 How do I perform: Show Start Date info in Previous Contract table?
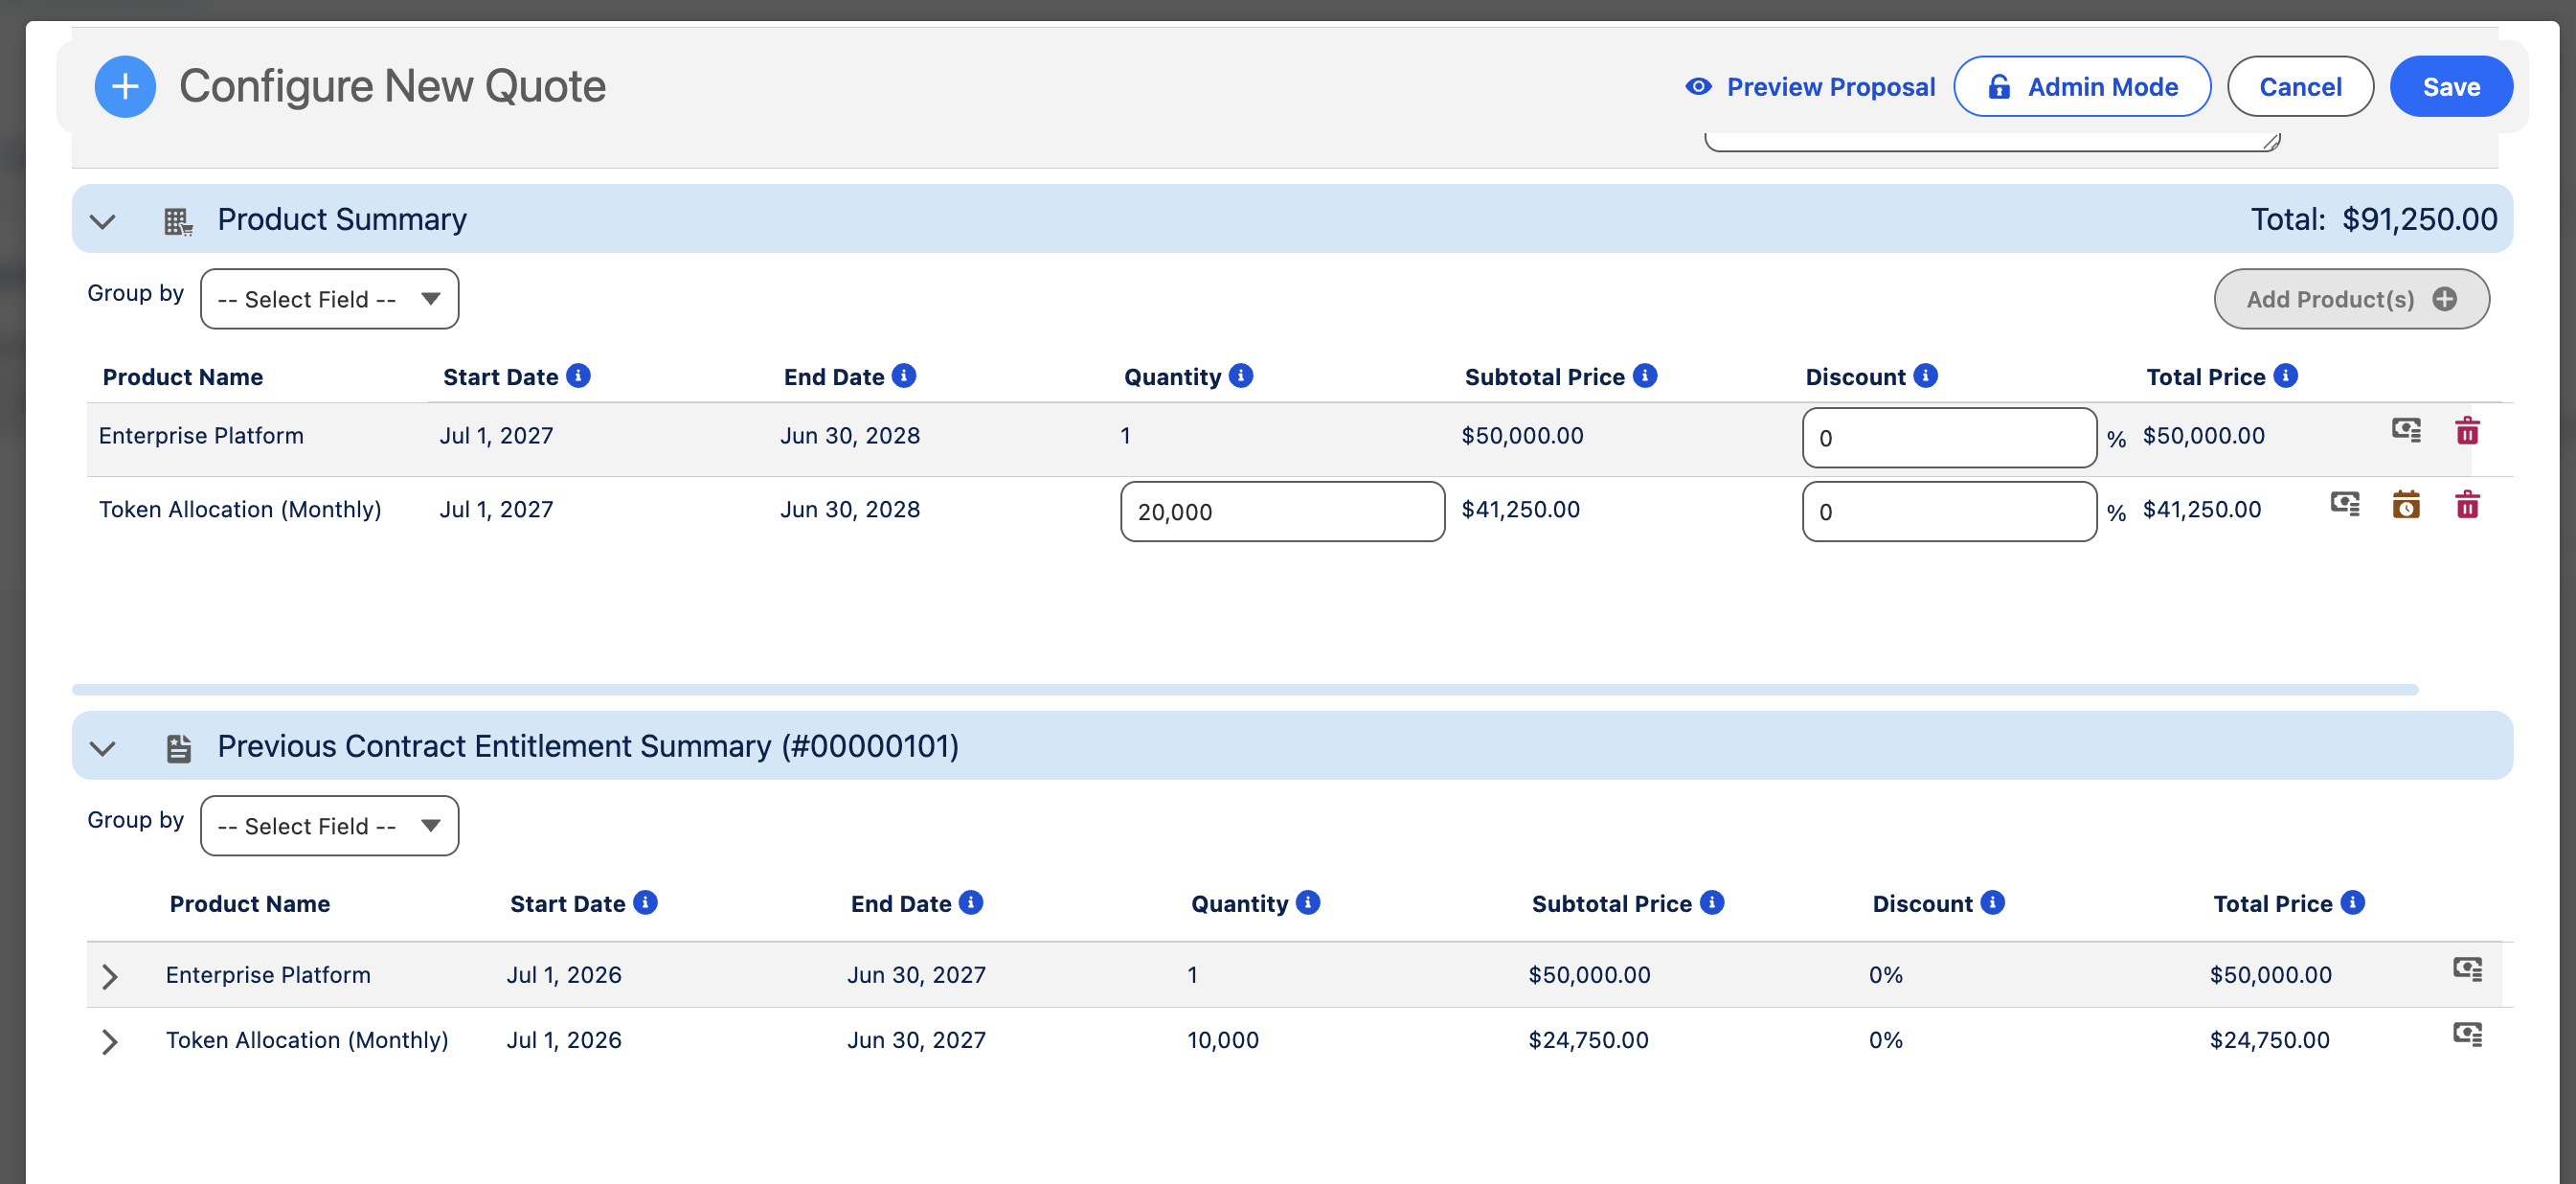645,903
